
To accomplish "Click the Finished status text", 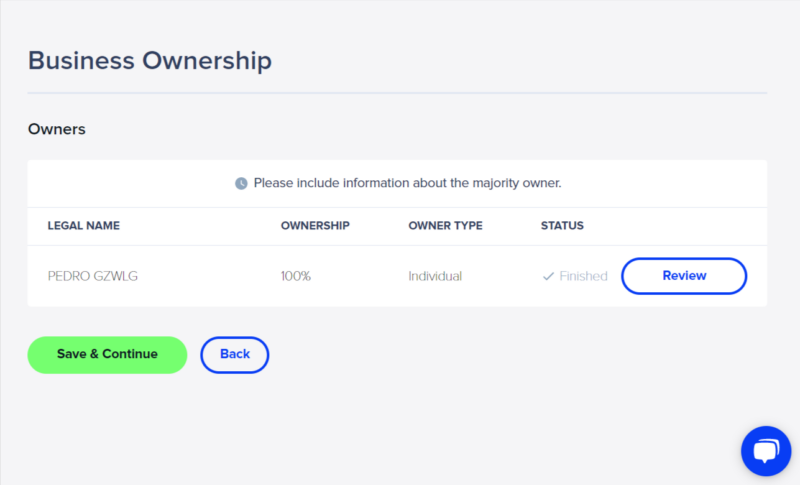I will pos(583,276).
